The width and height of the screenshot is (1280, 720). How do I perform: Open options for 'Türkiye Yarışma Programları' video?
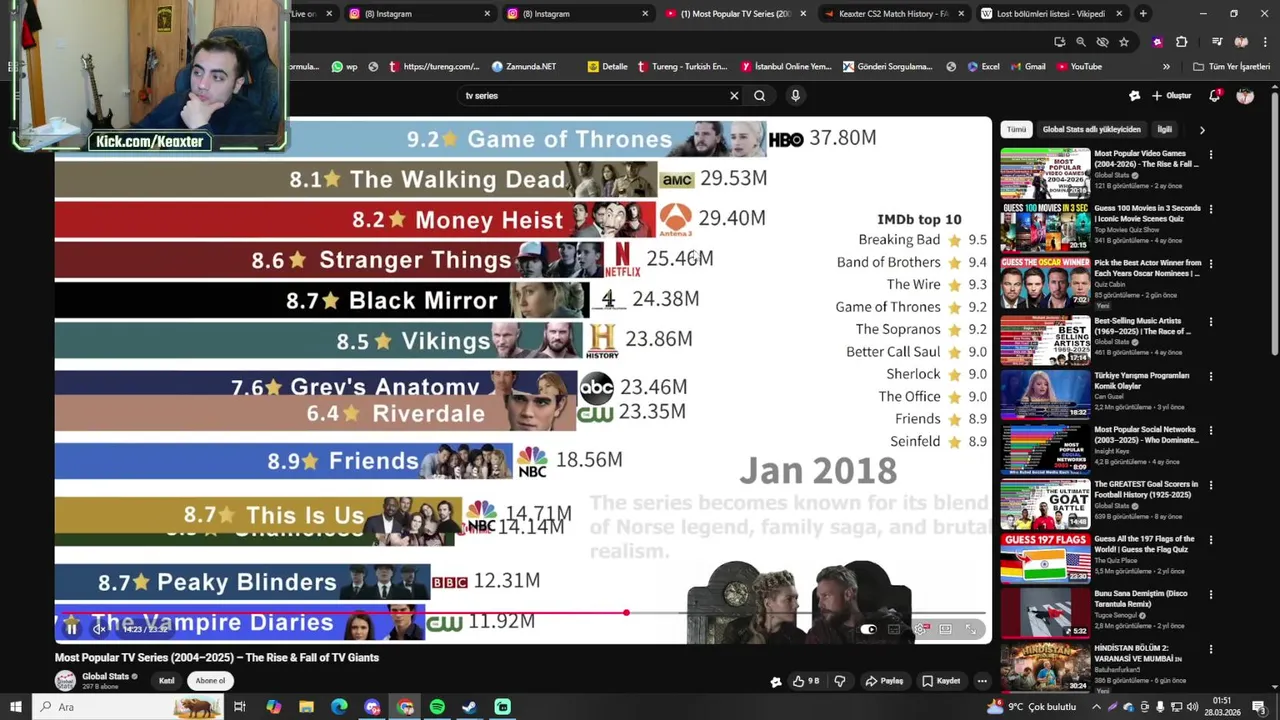pyautogui.click(x=1211, y=377)
